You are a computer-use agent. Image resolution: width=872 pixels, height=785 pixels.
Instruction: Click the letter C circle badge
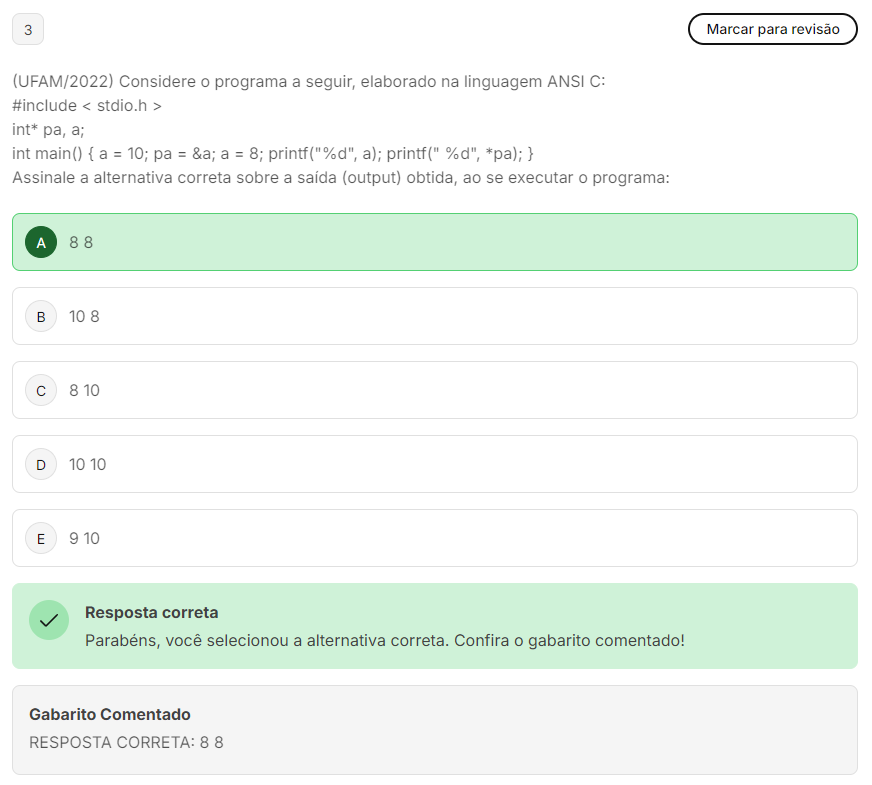[41, 390]
